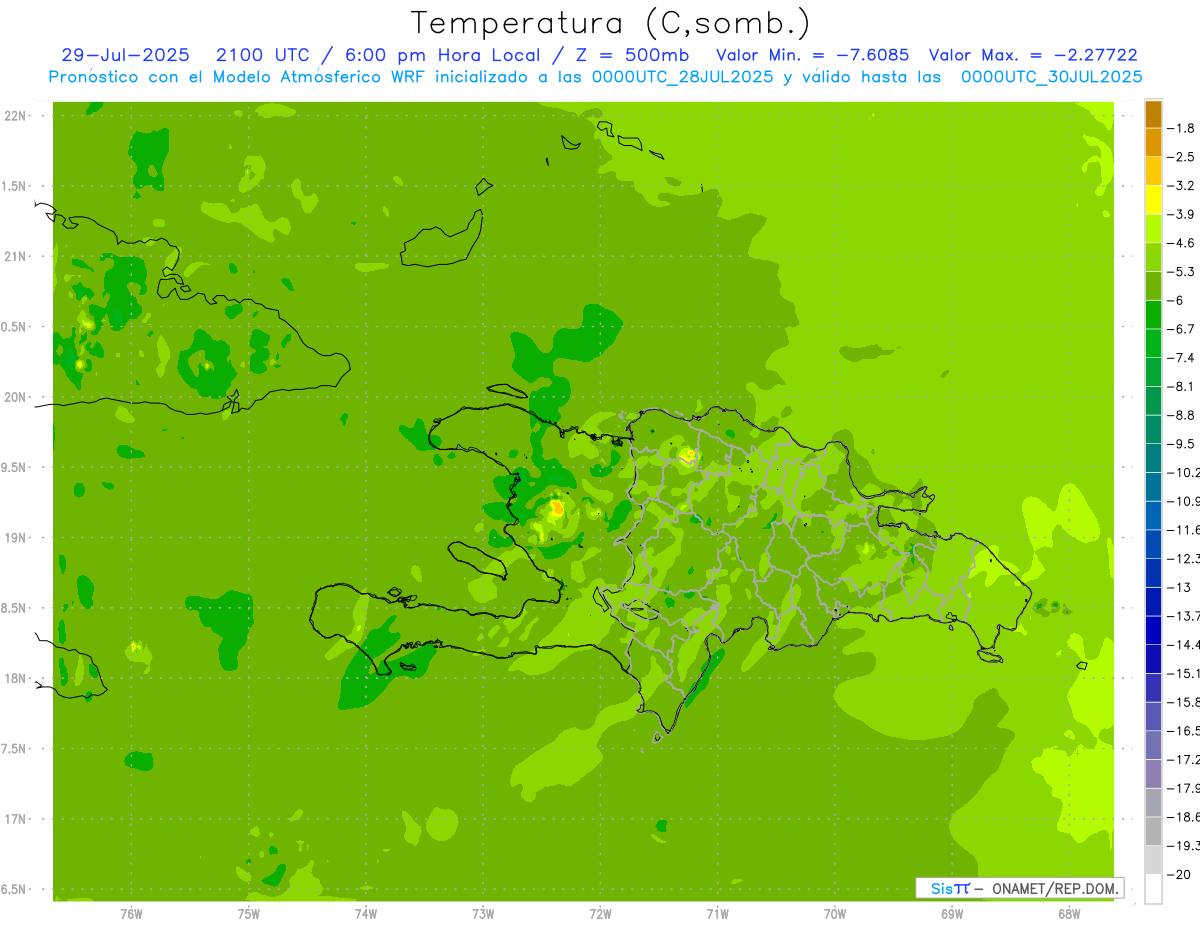Click the "Valor Min. = -7.6085" text

pos(813,55)
